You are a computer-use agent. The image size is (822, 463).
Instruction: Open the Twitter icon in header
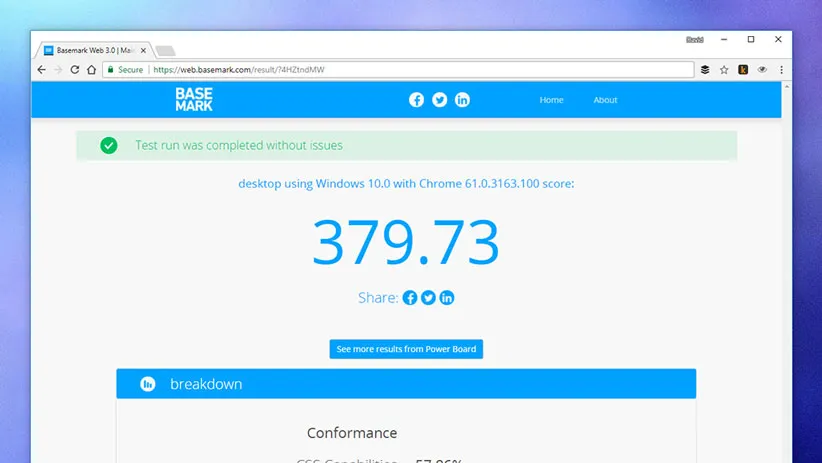[439, 100]
